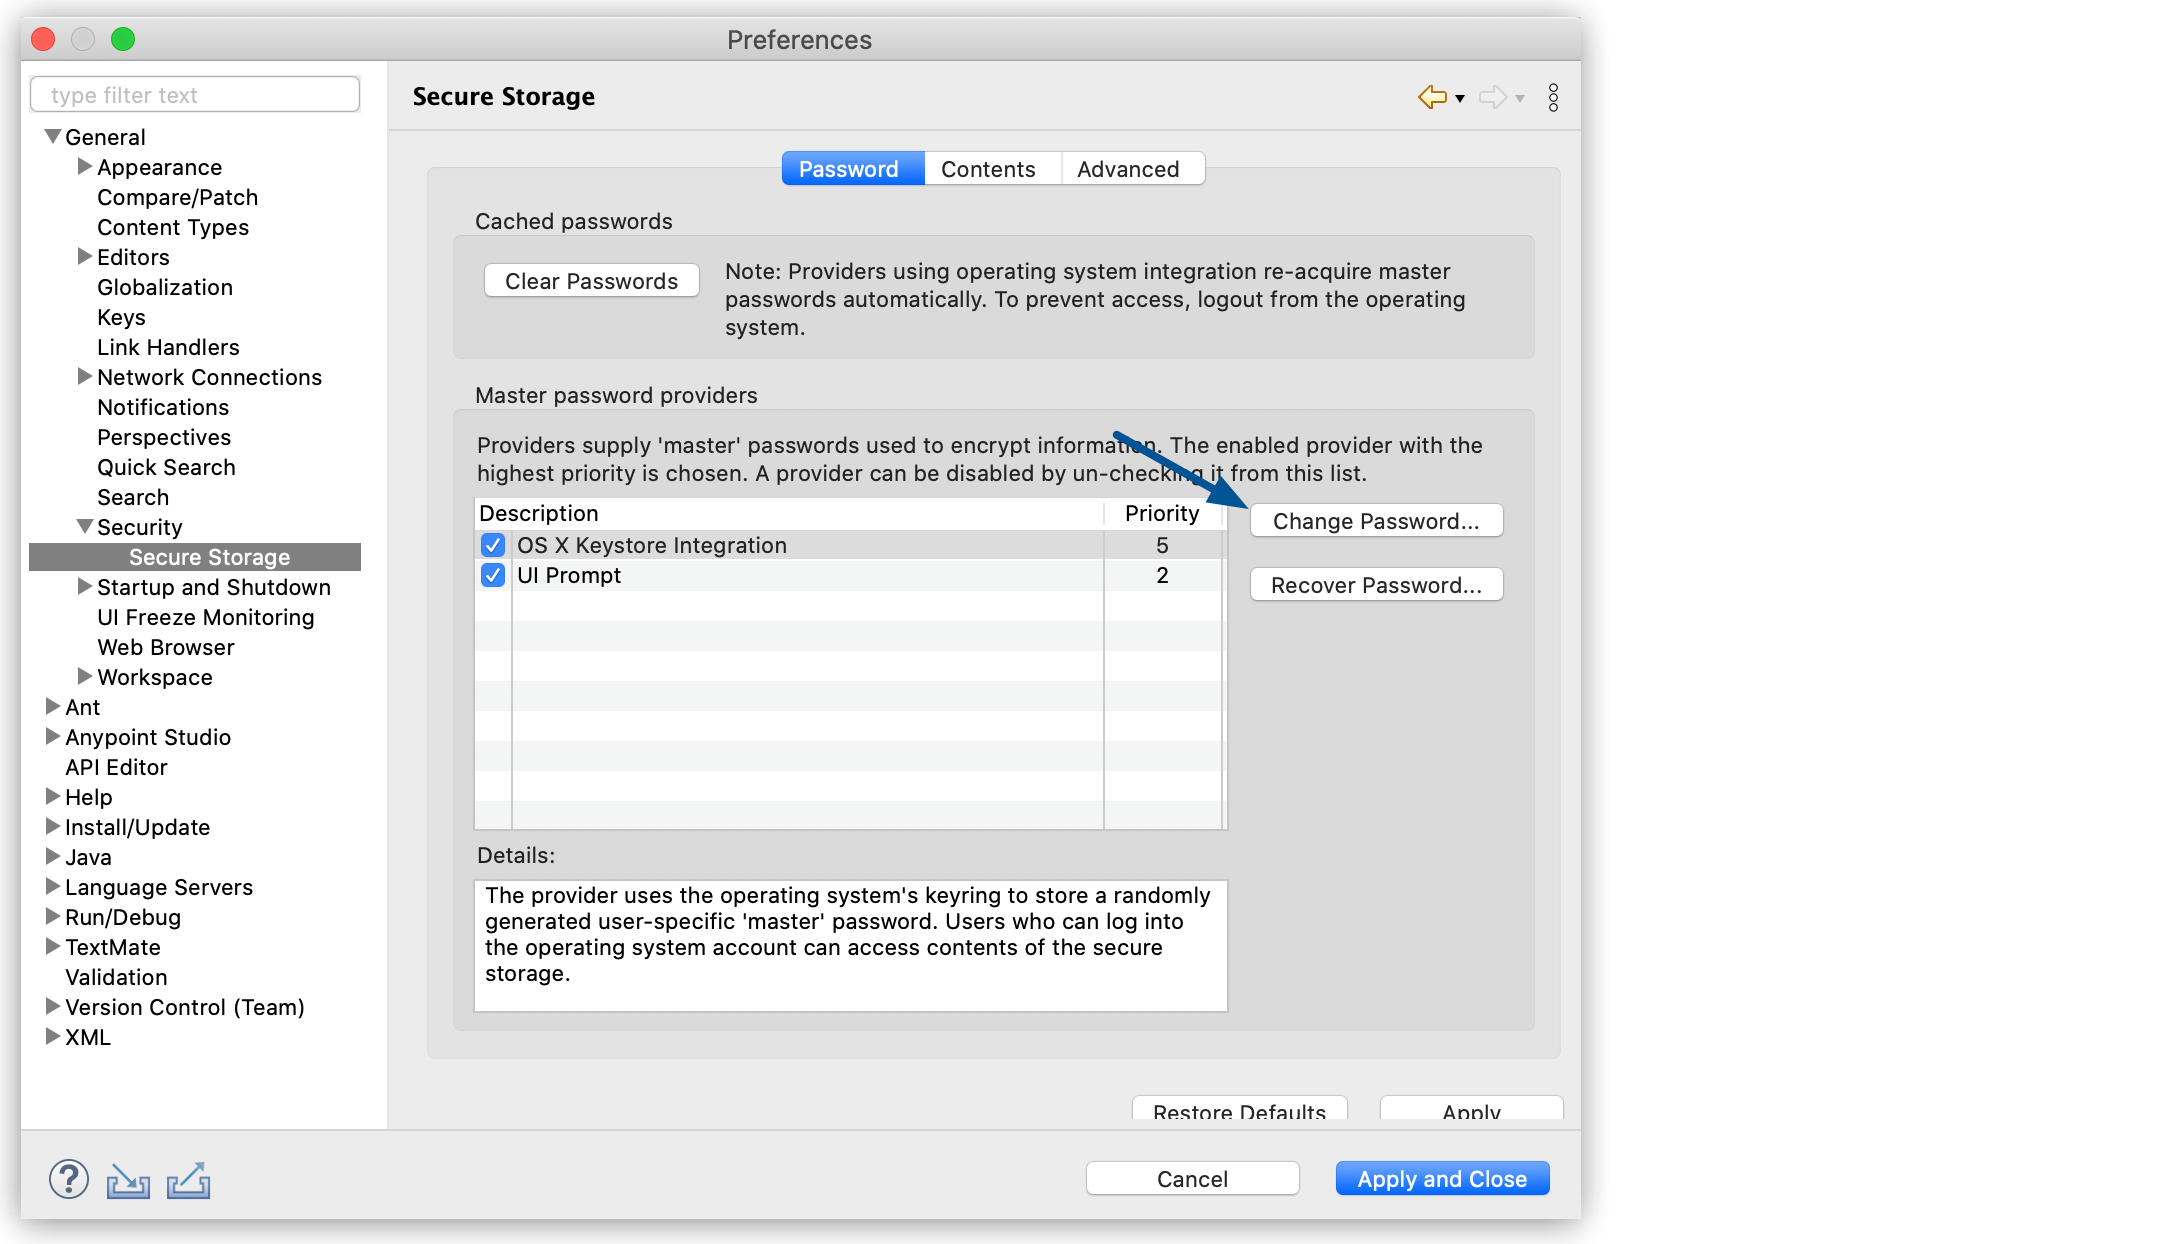Switch to the Contents tab

click(x=988, y=168)
